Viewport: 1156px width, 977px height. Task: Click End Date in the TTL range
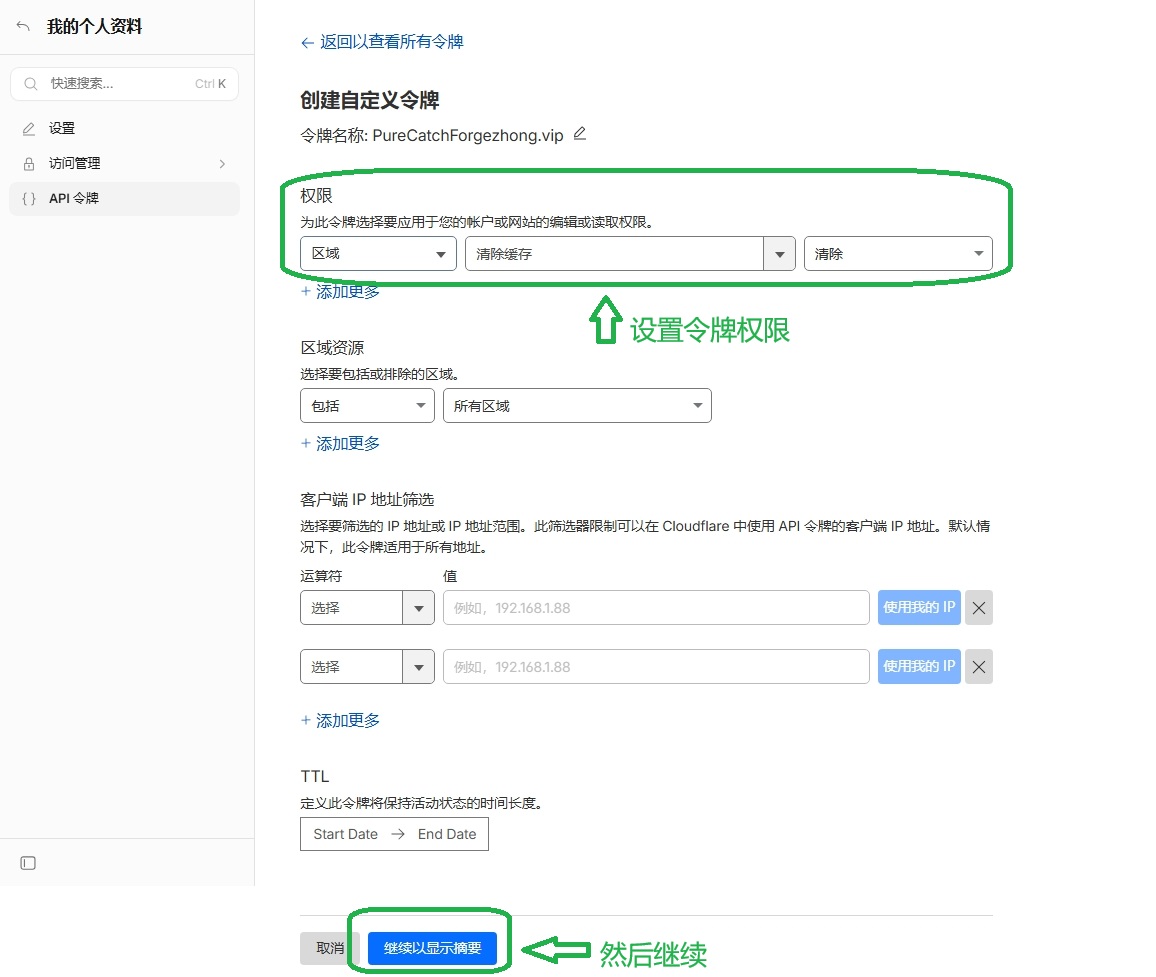pos(447,834)
